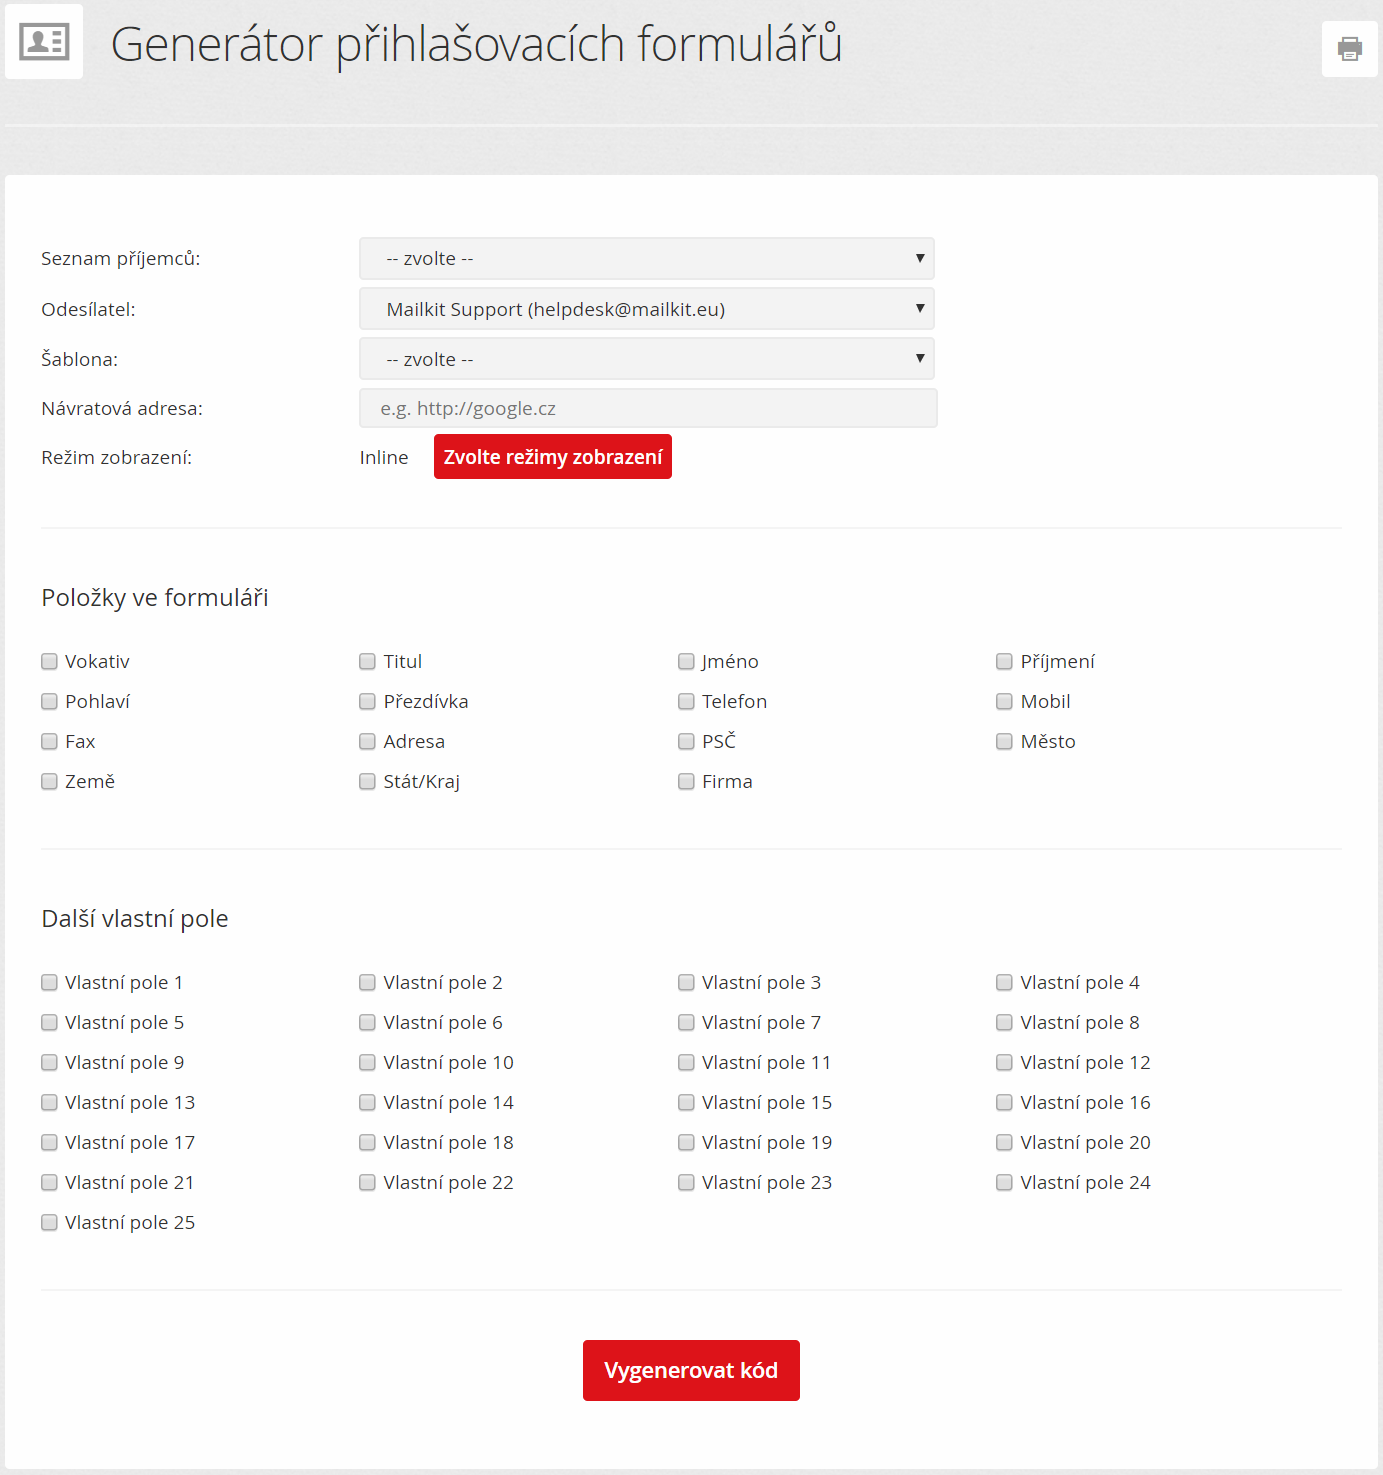The image size is (1383, 1475).
Task: Select Vlastní pole 19
Action: point(686,1142)
